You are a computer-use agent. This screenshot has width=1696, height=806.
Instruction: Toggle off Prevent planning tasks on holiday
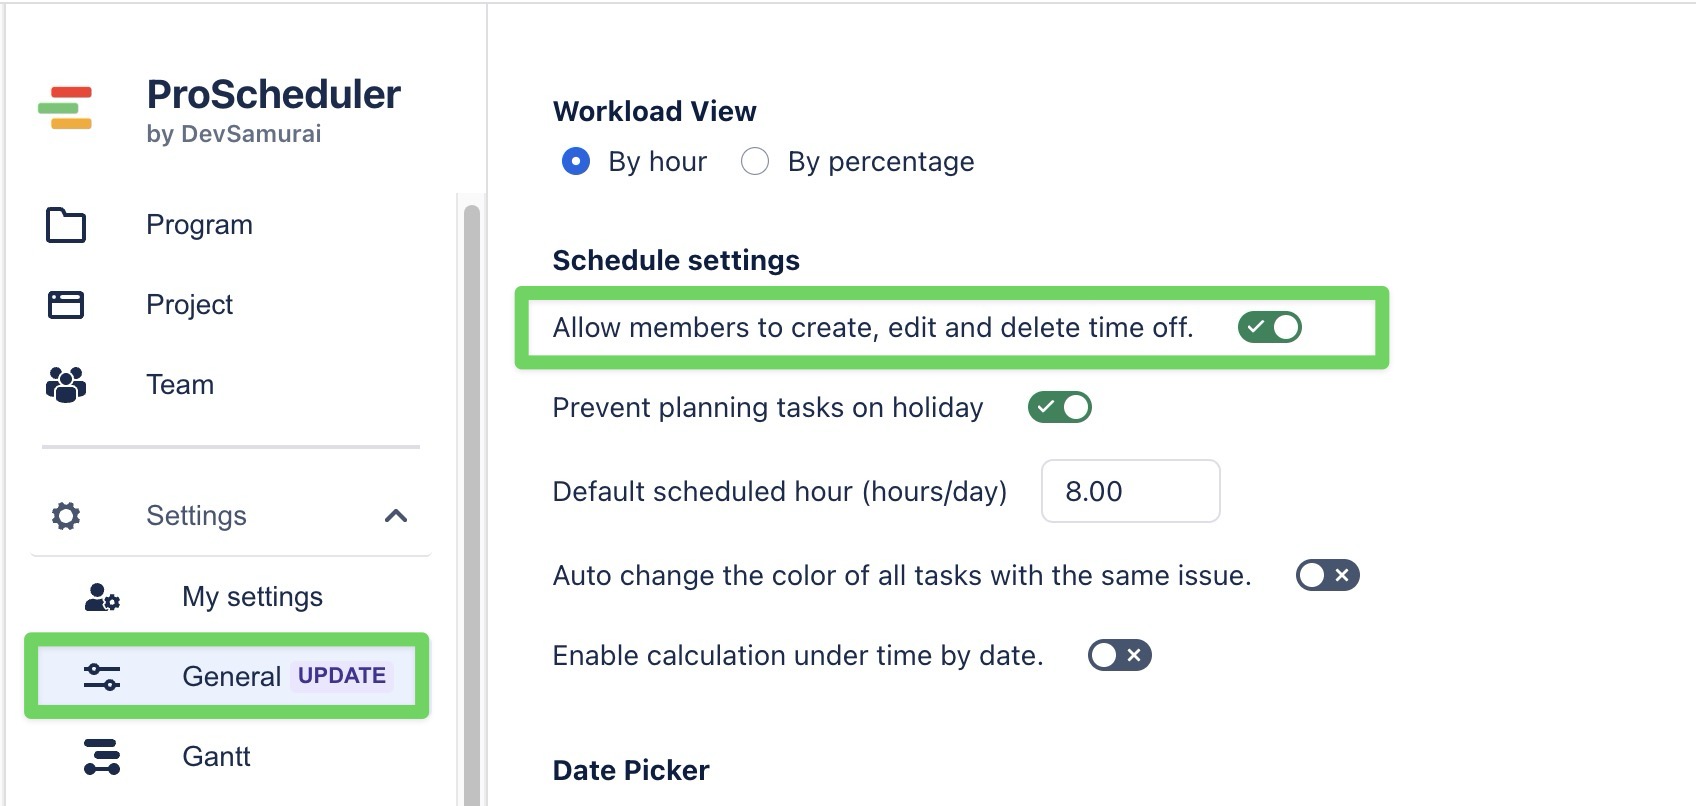(1060, 407)
